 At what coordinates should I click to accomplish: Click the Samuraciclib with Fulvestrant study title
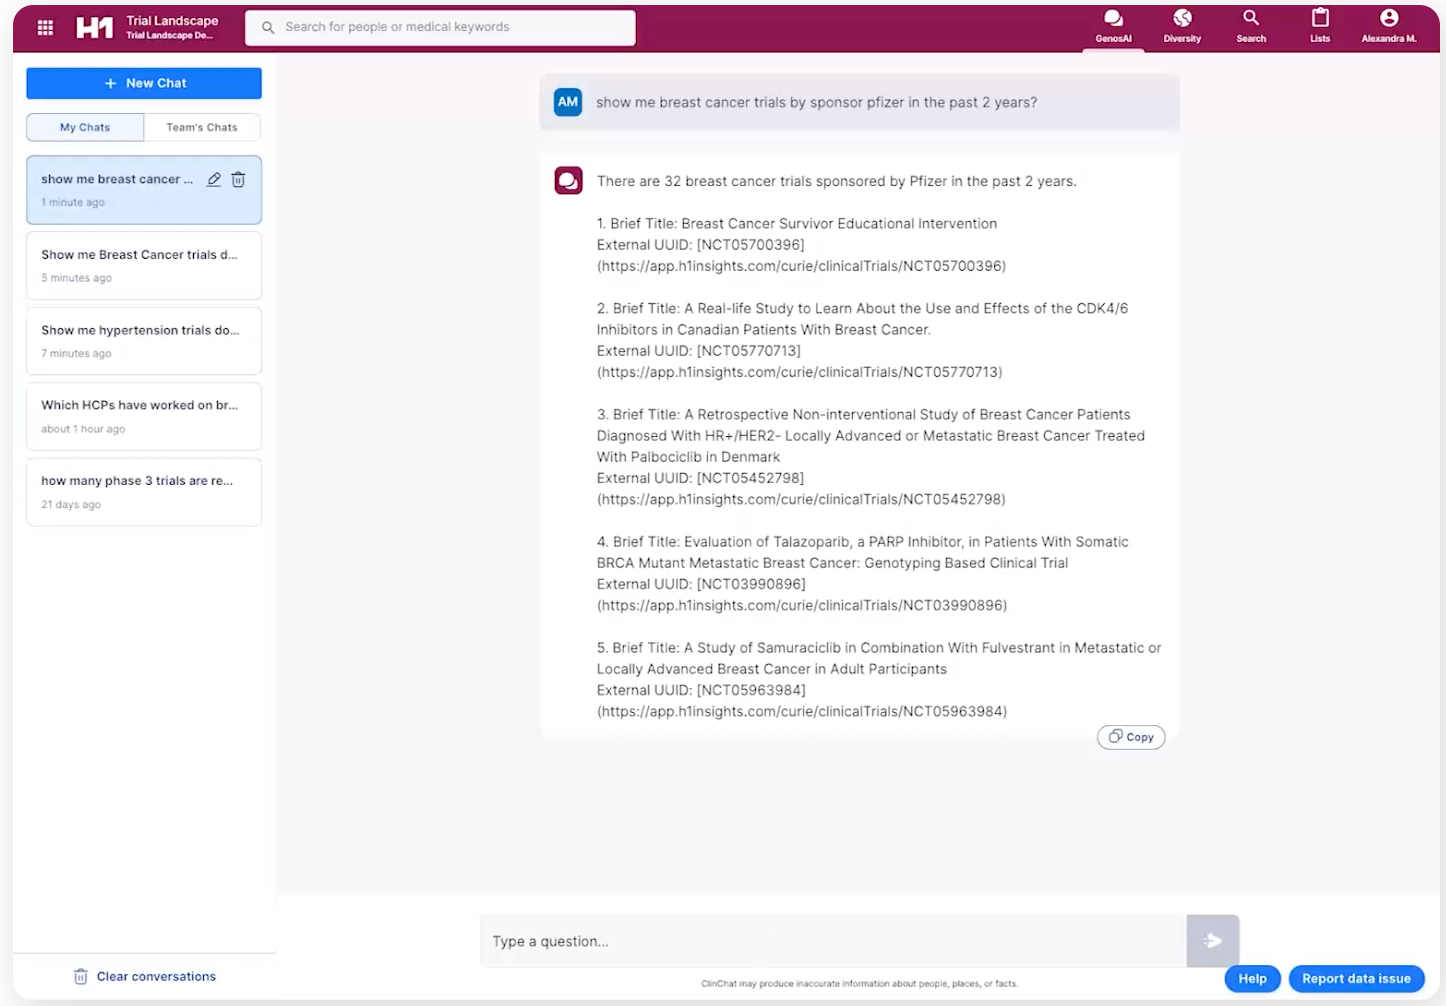pyautogui.click(x=879, y=658)
